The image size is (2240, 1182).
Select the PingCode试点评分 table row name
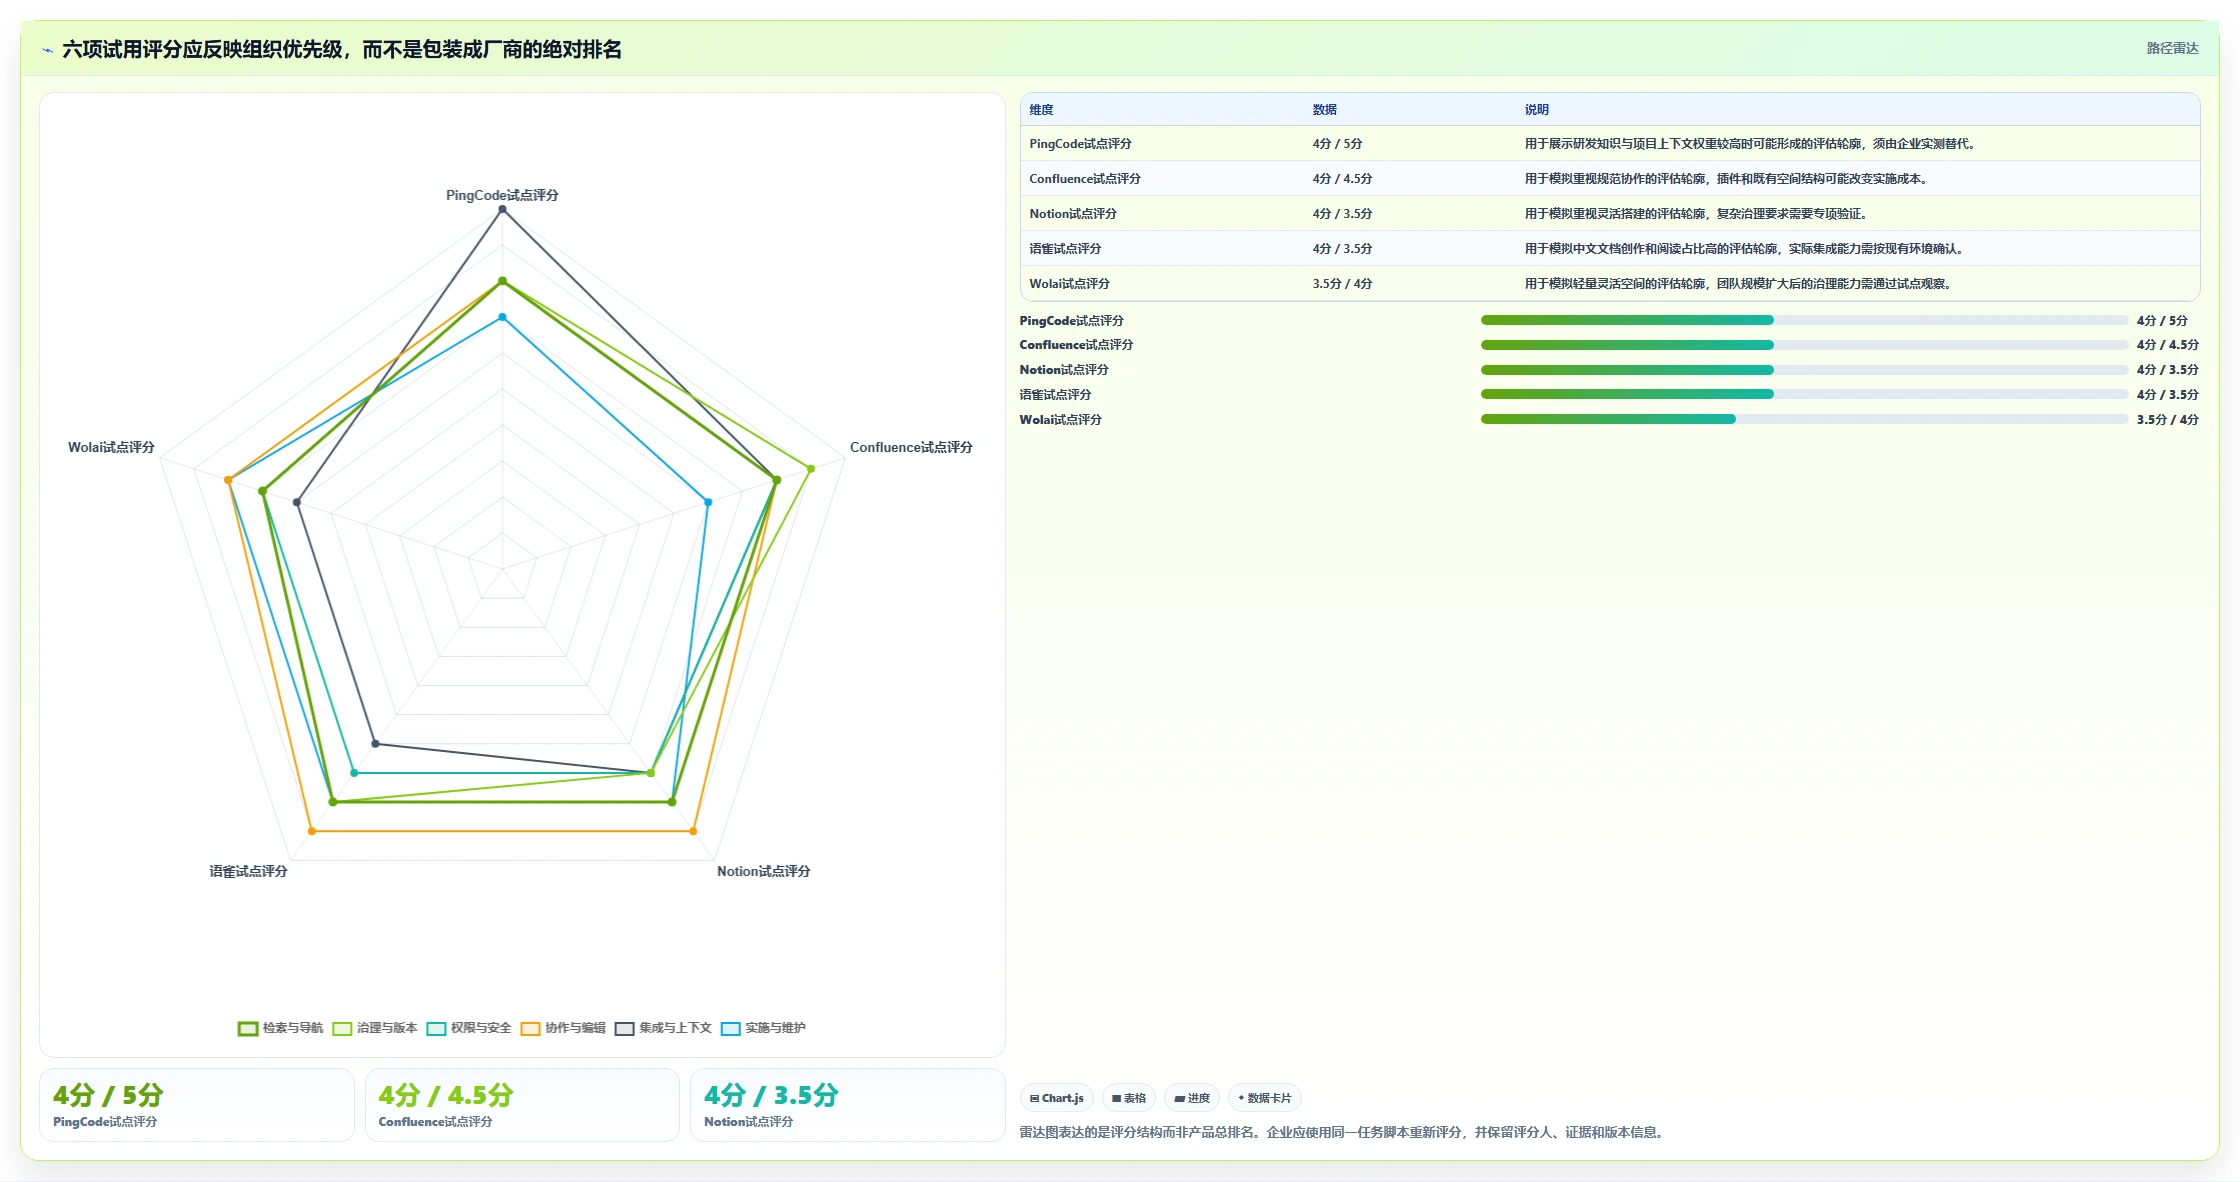1080,144
